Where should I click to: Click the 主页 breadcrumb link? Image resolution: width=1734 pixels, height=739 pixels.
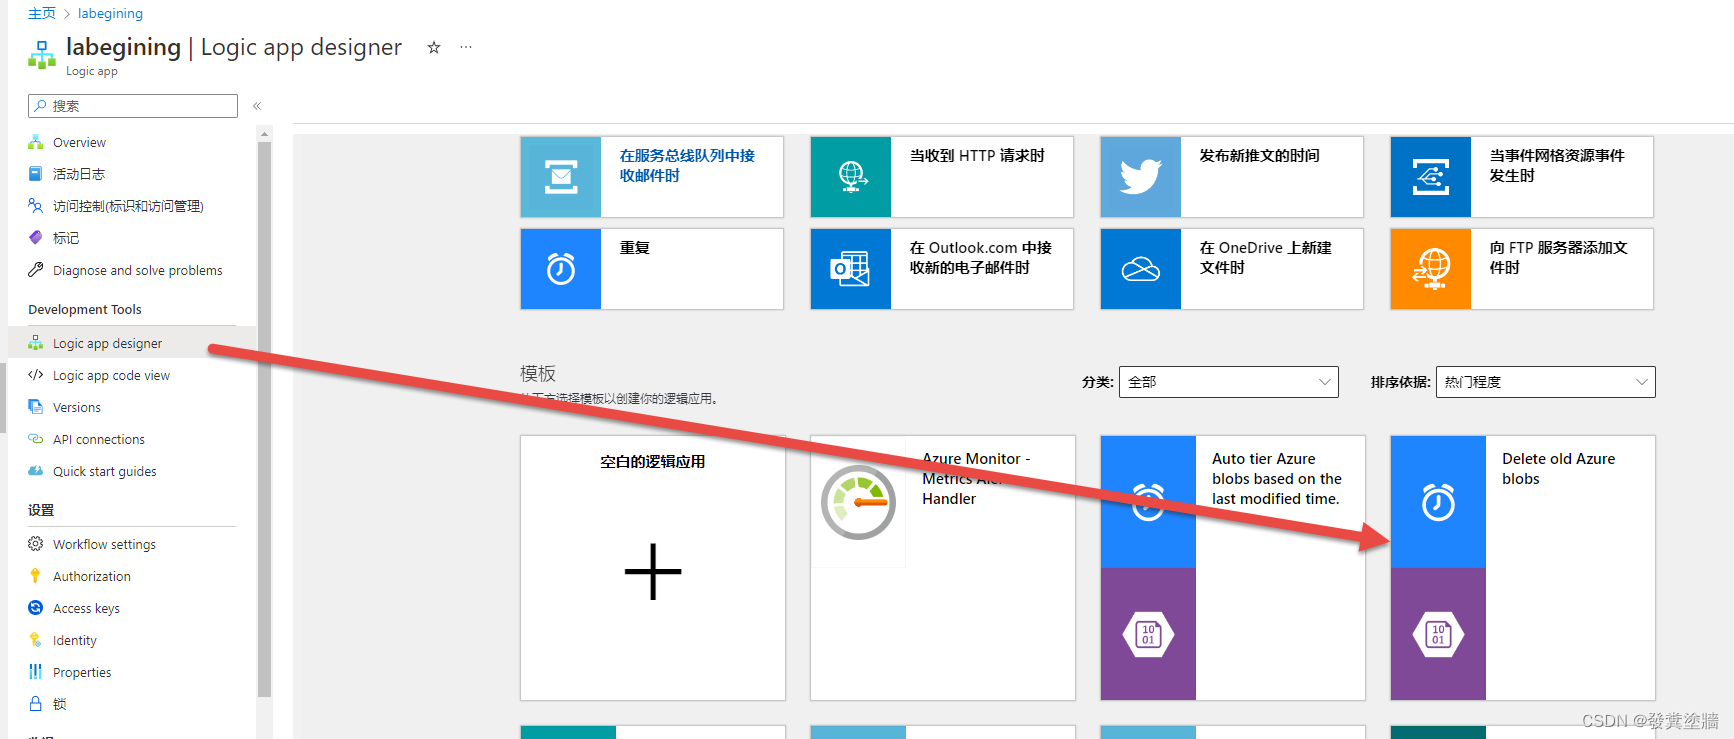(42, 13)
